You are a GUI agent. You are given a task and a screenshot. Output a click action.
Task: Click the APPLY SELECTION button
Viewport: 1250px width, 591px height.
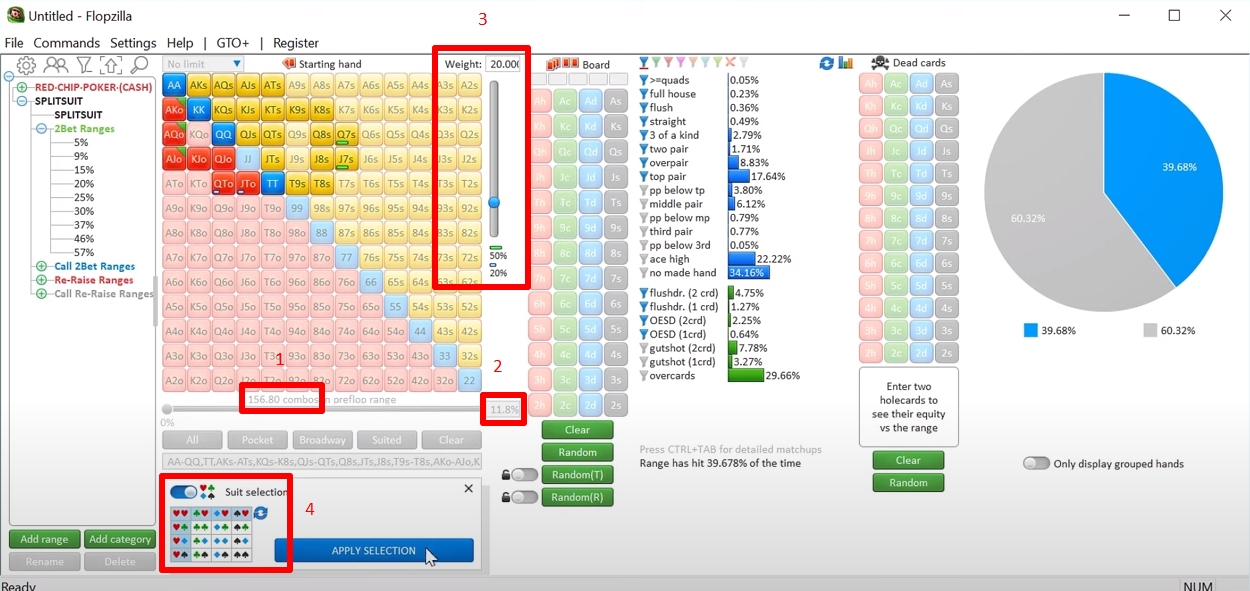click(373, 551)
